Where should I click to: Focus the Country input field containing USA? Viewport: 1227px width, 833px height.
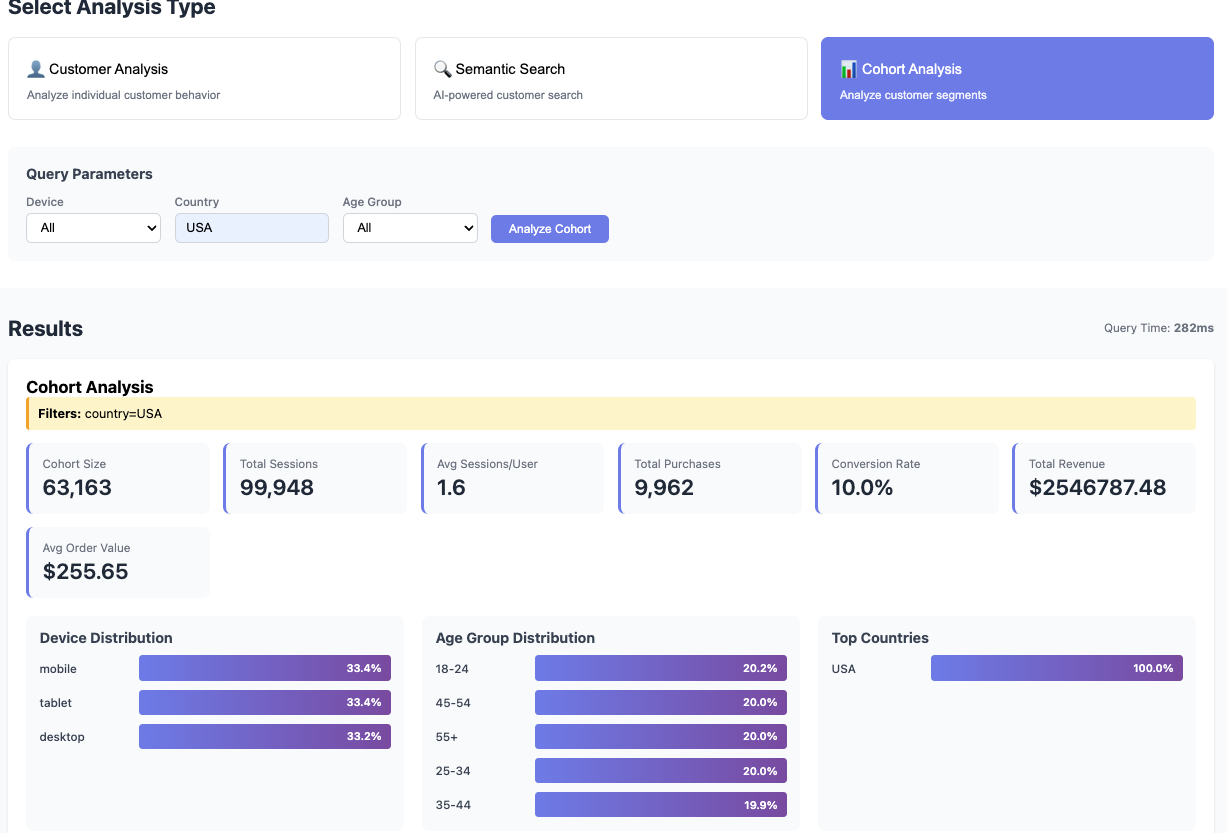tap(251, 228)
